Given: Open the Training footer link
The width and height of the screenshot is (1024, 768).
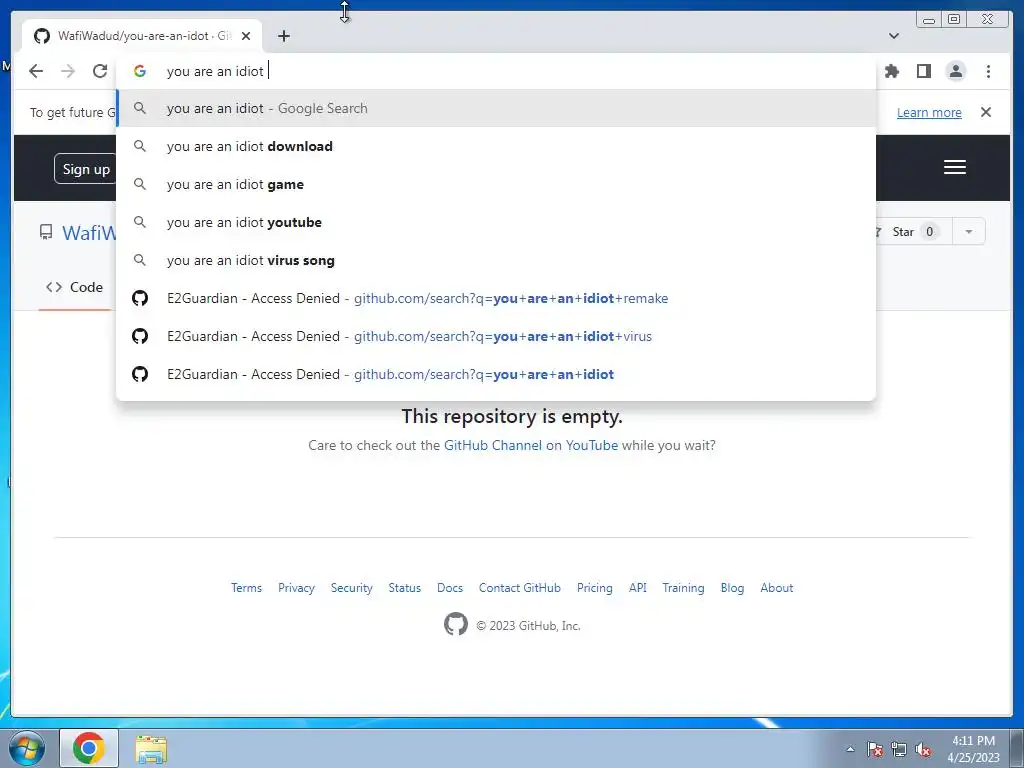Looking at the screenshot, I should (x=683, y=588).
